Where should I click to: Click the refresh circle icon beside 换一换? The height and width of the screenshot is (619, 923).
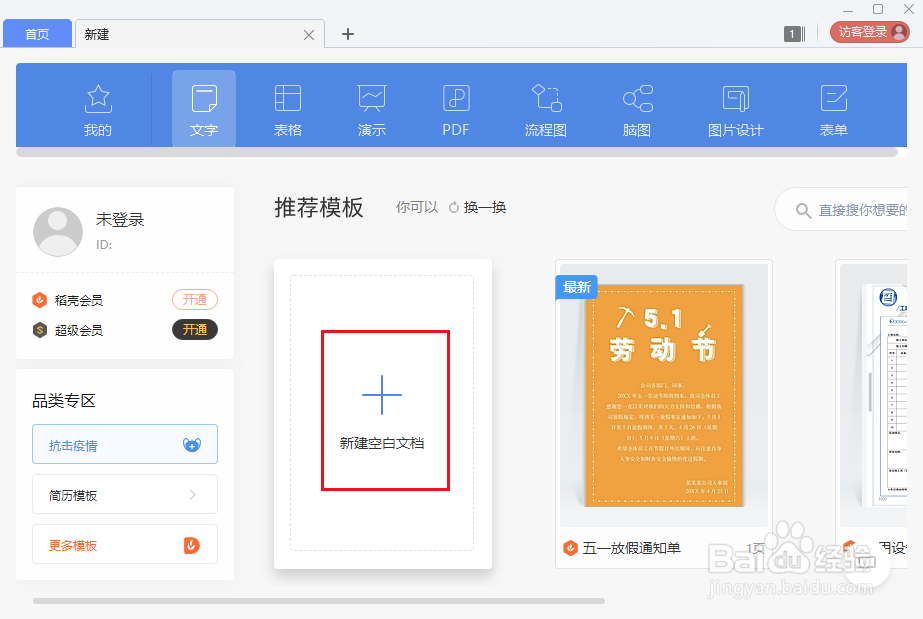coord(454,208)
